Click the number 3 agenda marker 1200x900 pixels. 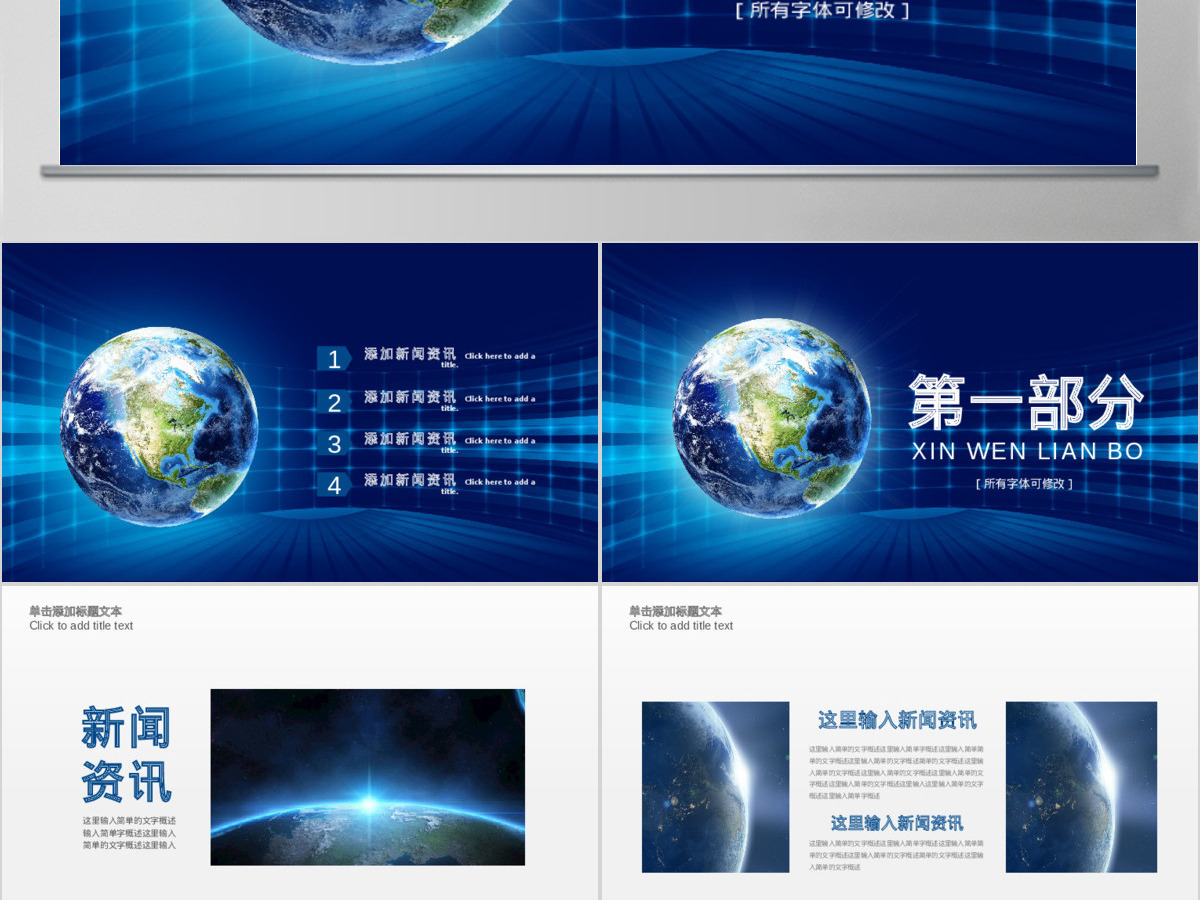pos(334,444)
